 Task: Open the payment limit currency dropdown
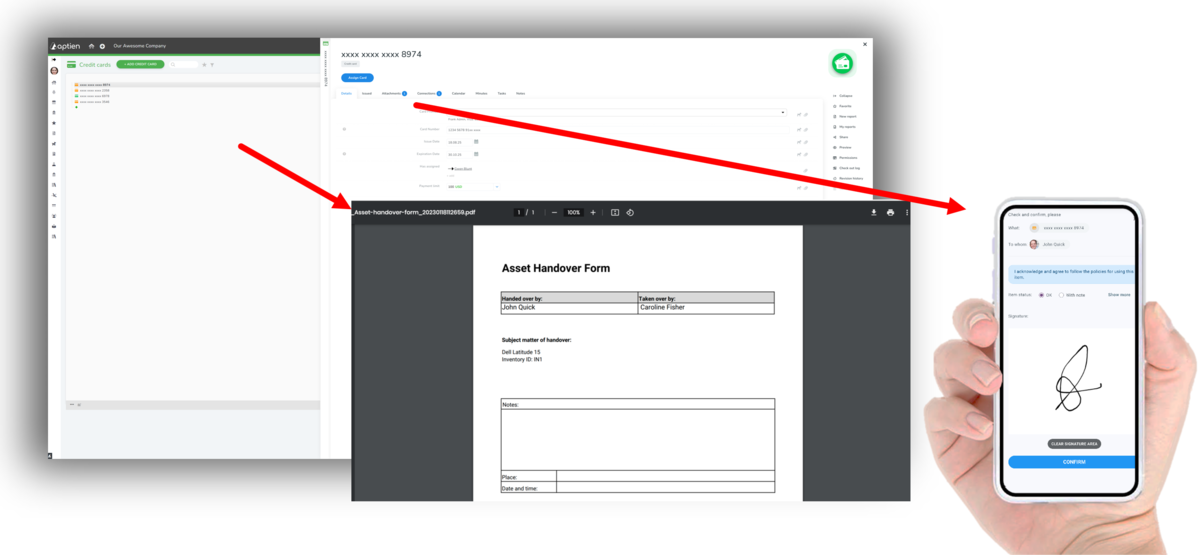(x=497, y=186)
